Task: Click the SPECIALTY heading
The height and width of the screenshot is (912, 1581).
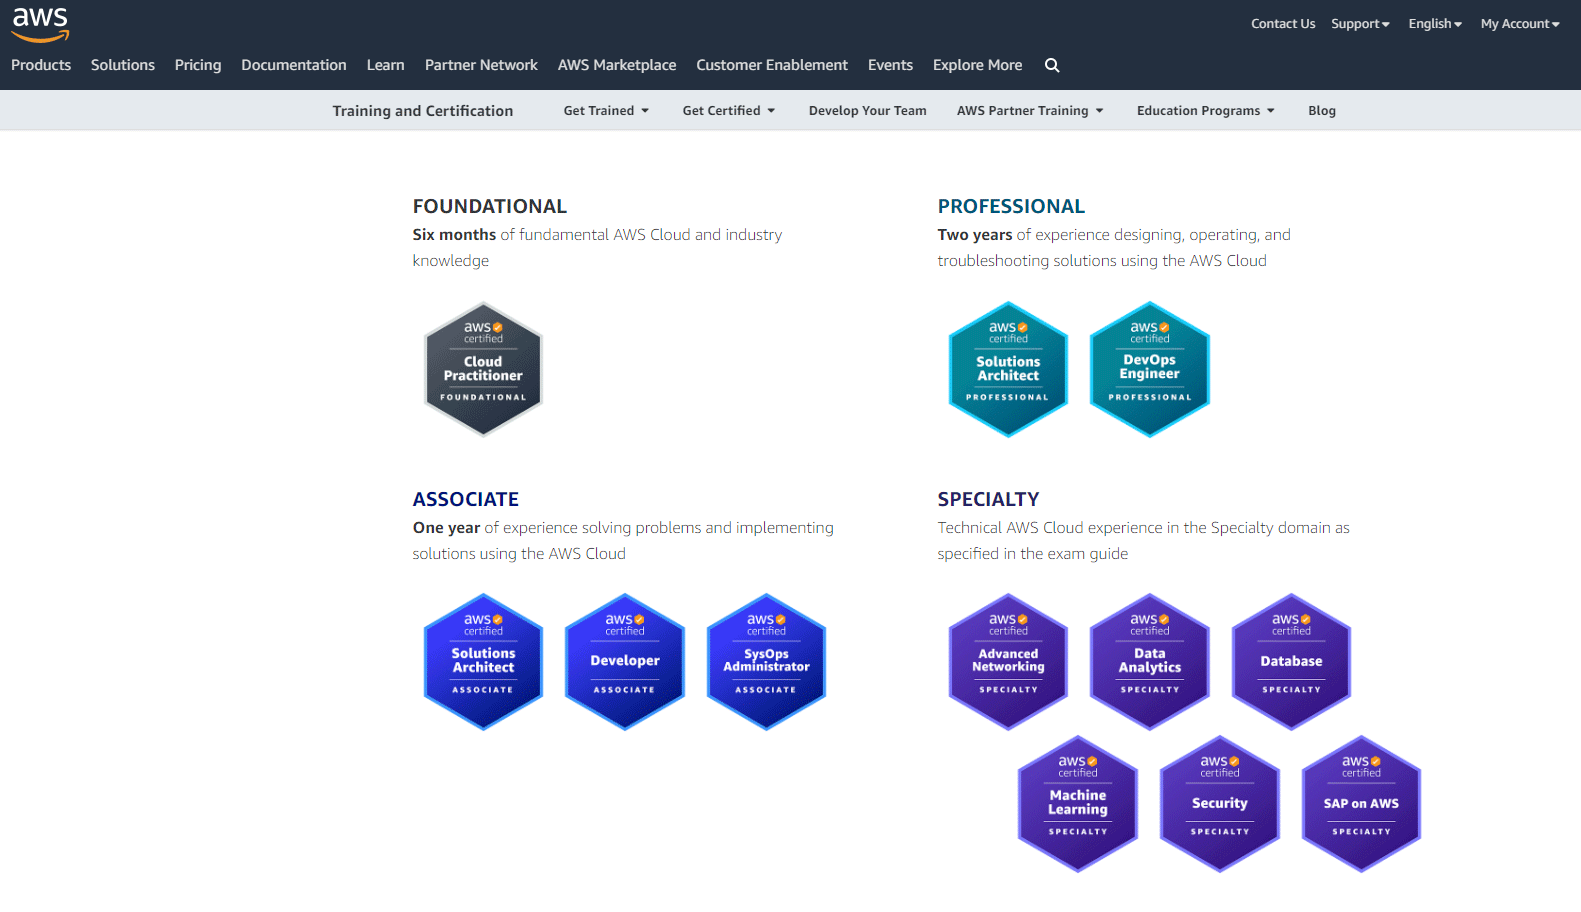Action: point(988,499)
